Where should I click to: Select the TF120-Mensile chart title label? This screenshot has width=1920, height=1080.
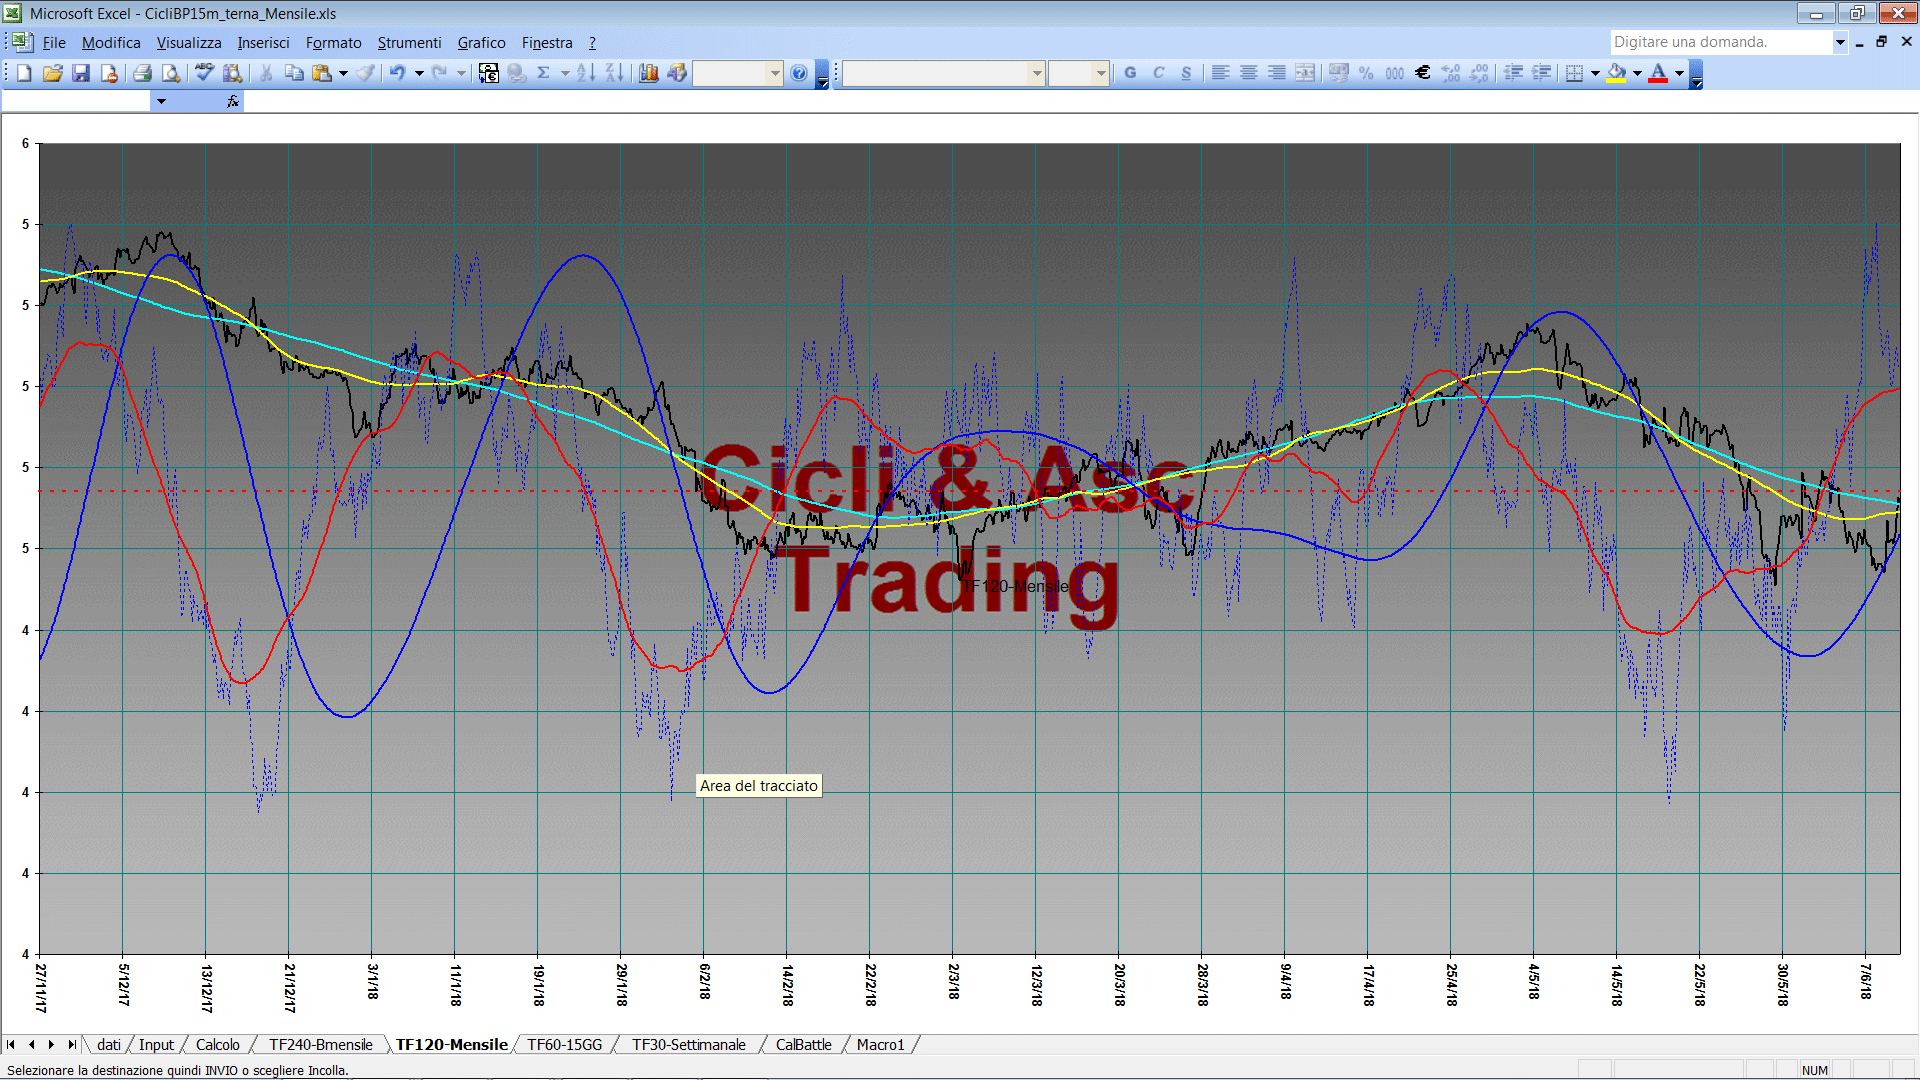point(1016,586)
